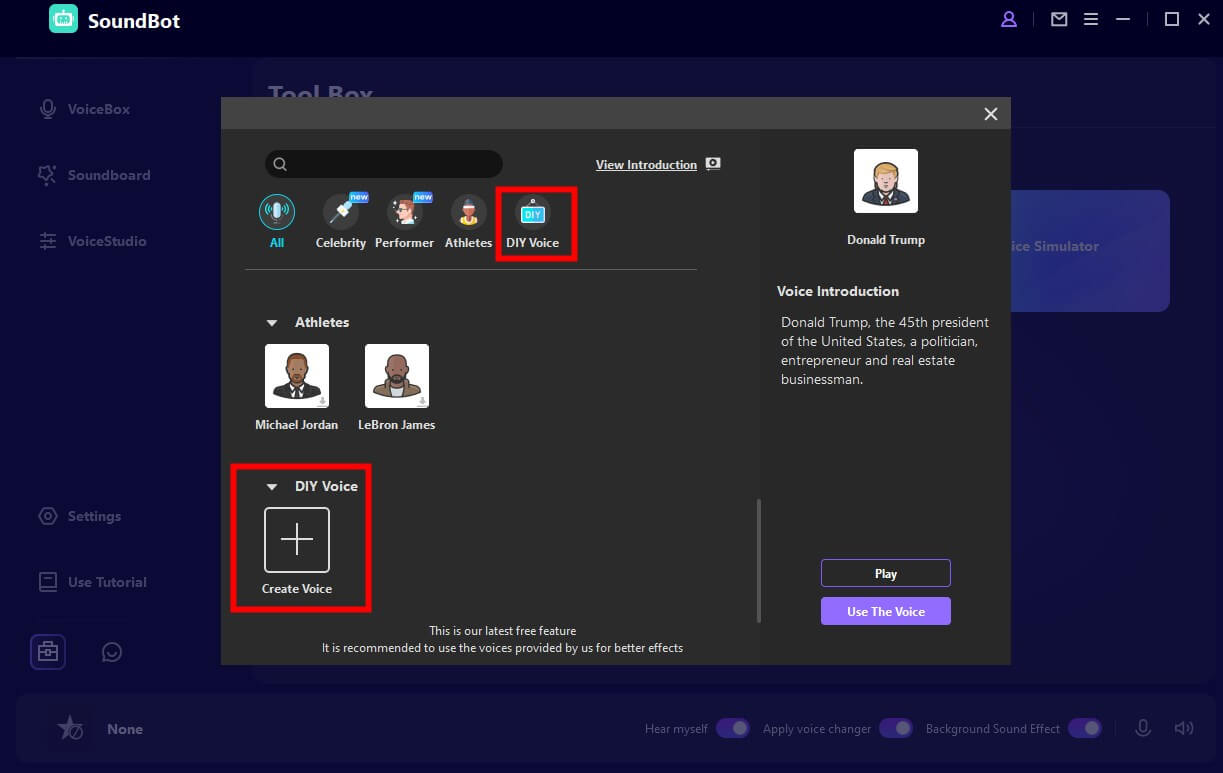This screenshot has width=1223, height=773.
Task: Open the View Introduction link
Action: [x=646, y=165]
